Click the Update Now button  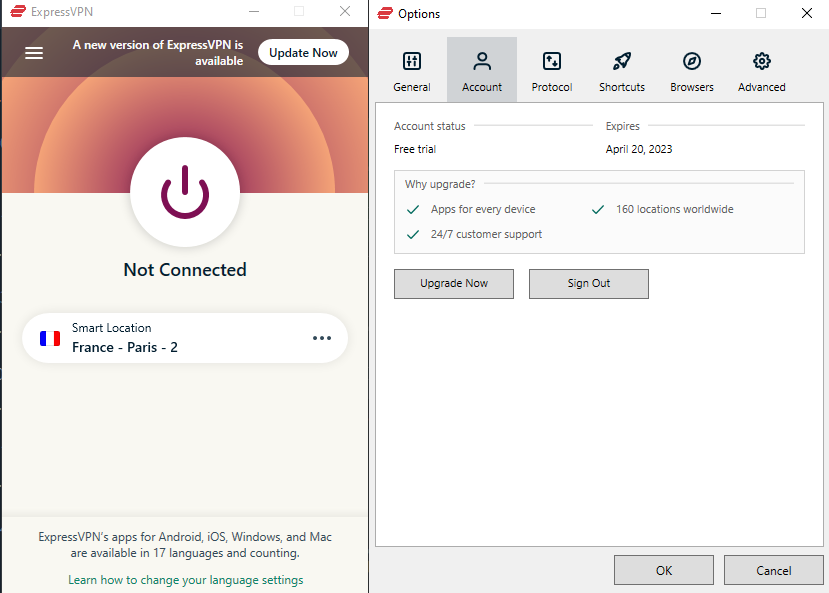[x=303, y=52]
